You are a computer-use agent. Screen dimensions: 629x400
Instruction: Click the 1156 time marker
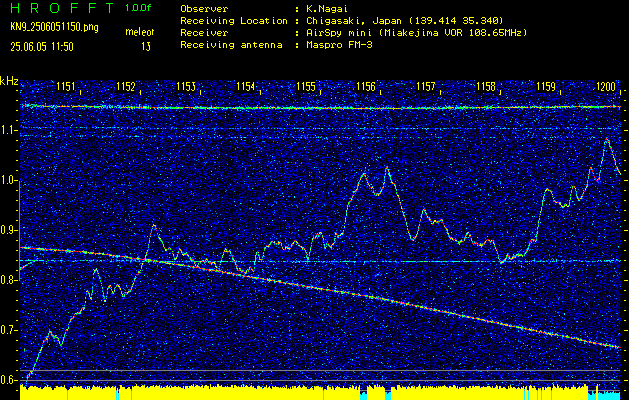click(x=366, y=86)
